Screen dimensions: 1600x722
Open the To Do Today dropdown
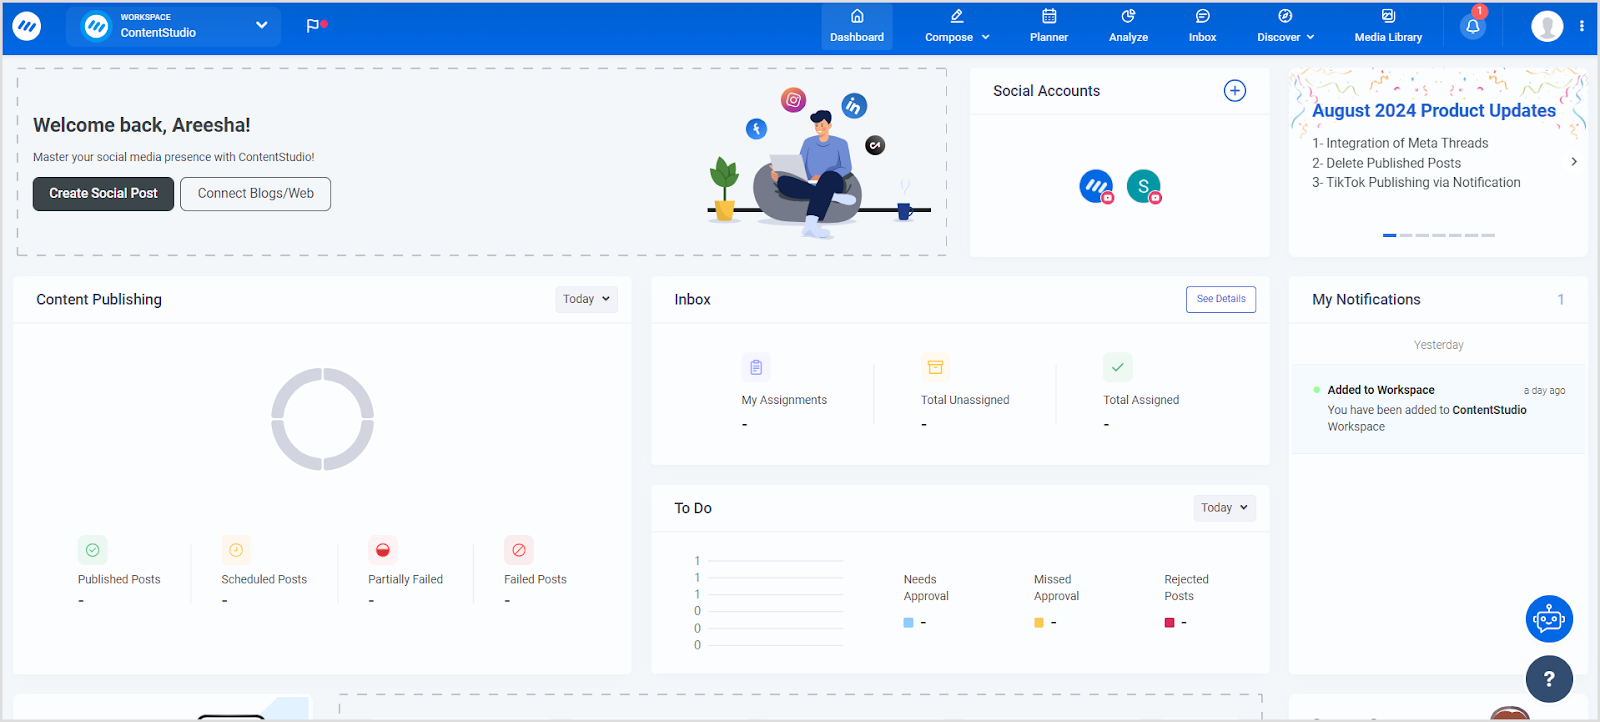pos(1224,508)
